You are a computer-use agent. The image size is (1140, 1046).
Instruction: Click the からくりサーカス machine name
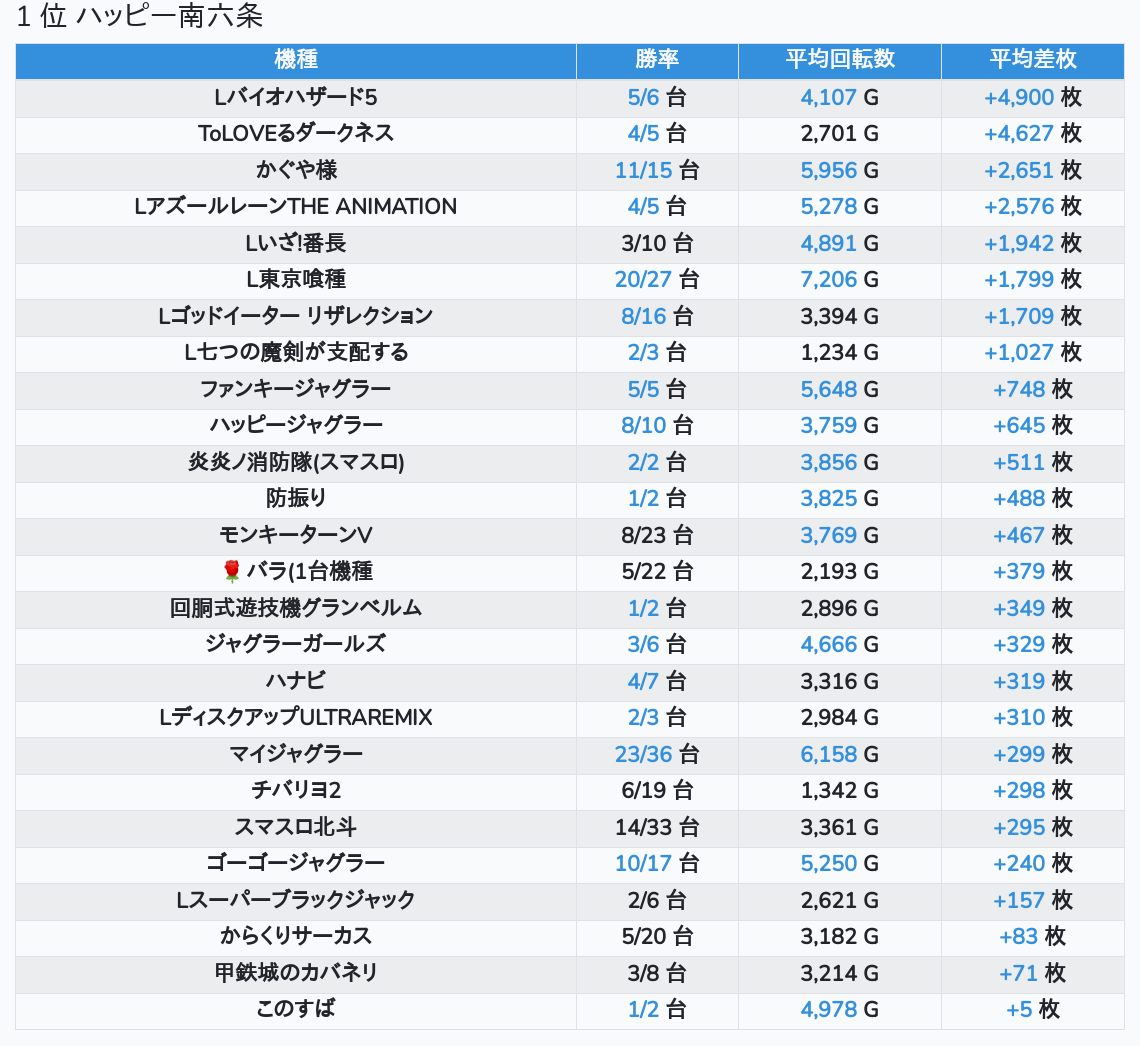pyautogui.click(x=296, y=936)
